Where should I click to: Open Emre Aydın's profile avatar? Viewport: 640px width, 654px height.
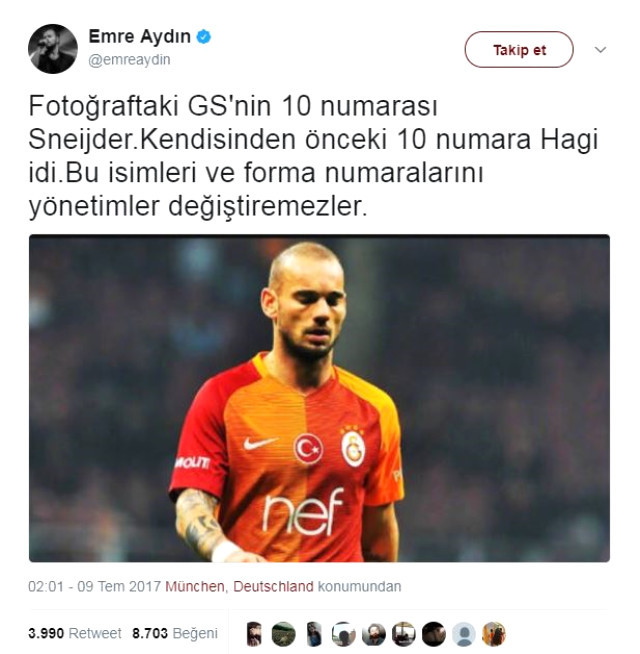pos(53,49)
